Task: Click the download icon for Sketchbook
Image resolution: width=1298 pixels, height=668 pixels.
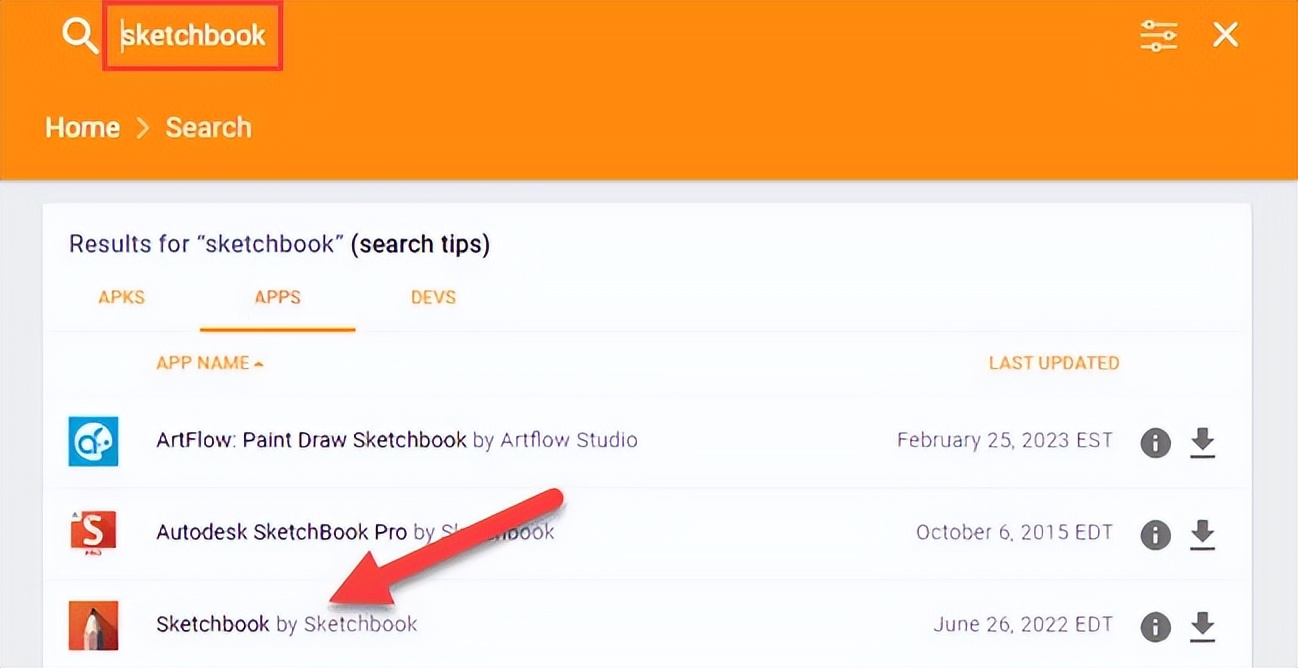Action: pos(1202,627)
